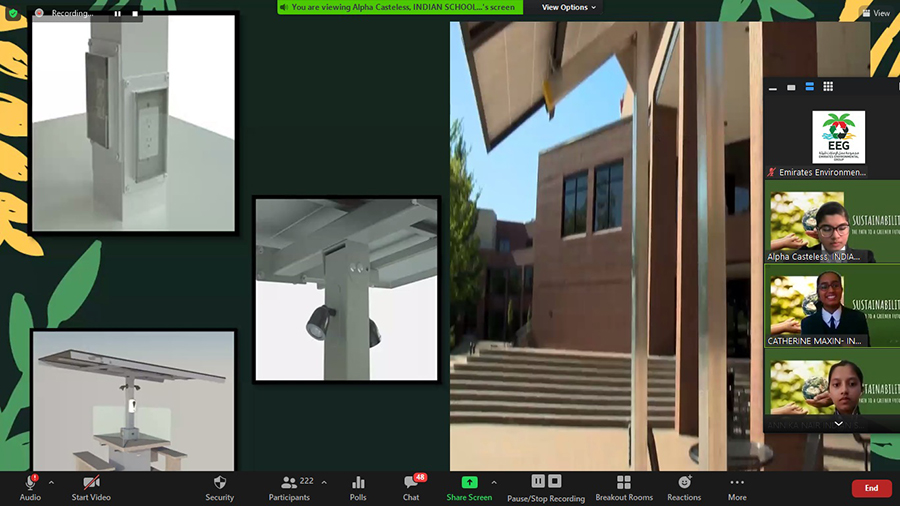The width and height of the screenshot is (900, 506).
Task: Open the Chat panel
Action: [411, 487]
